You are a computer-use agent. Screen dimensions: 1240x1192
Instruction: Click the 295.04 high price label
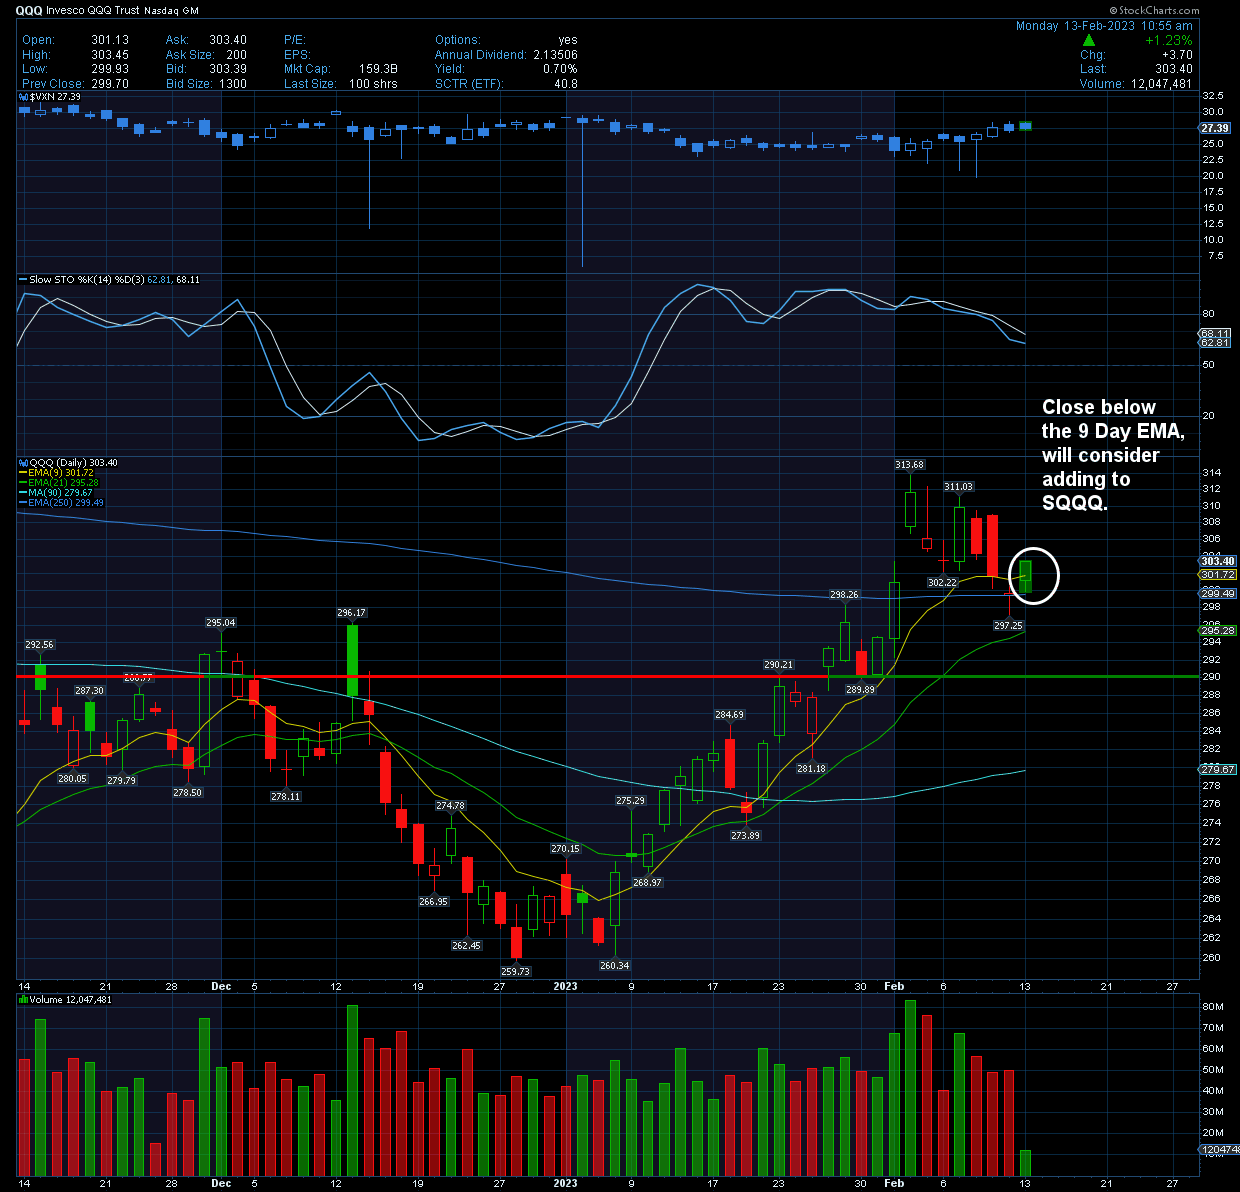(x=220, y=623)
